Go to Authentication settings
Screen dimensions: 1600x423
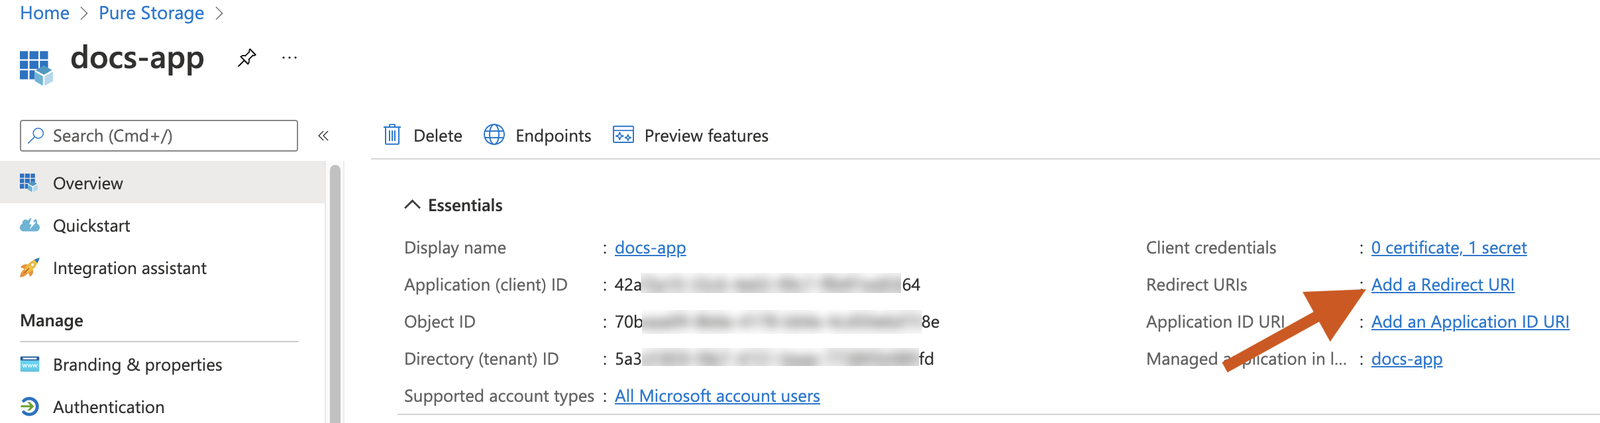tap(108, 407)
